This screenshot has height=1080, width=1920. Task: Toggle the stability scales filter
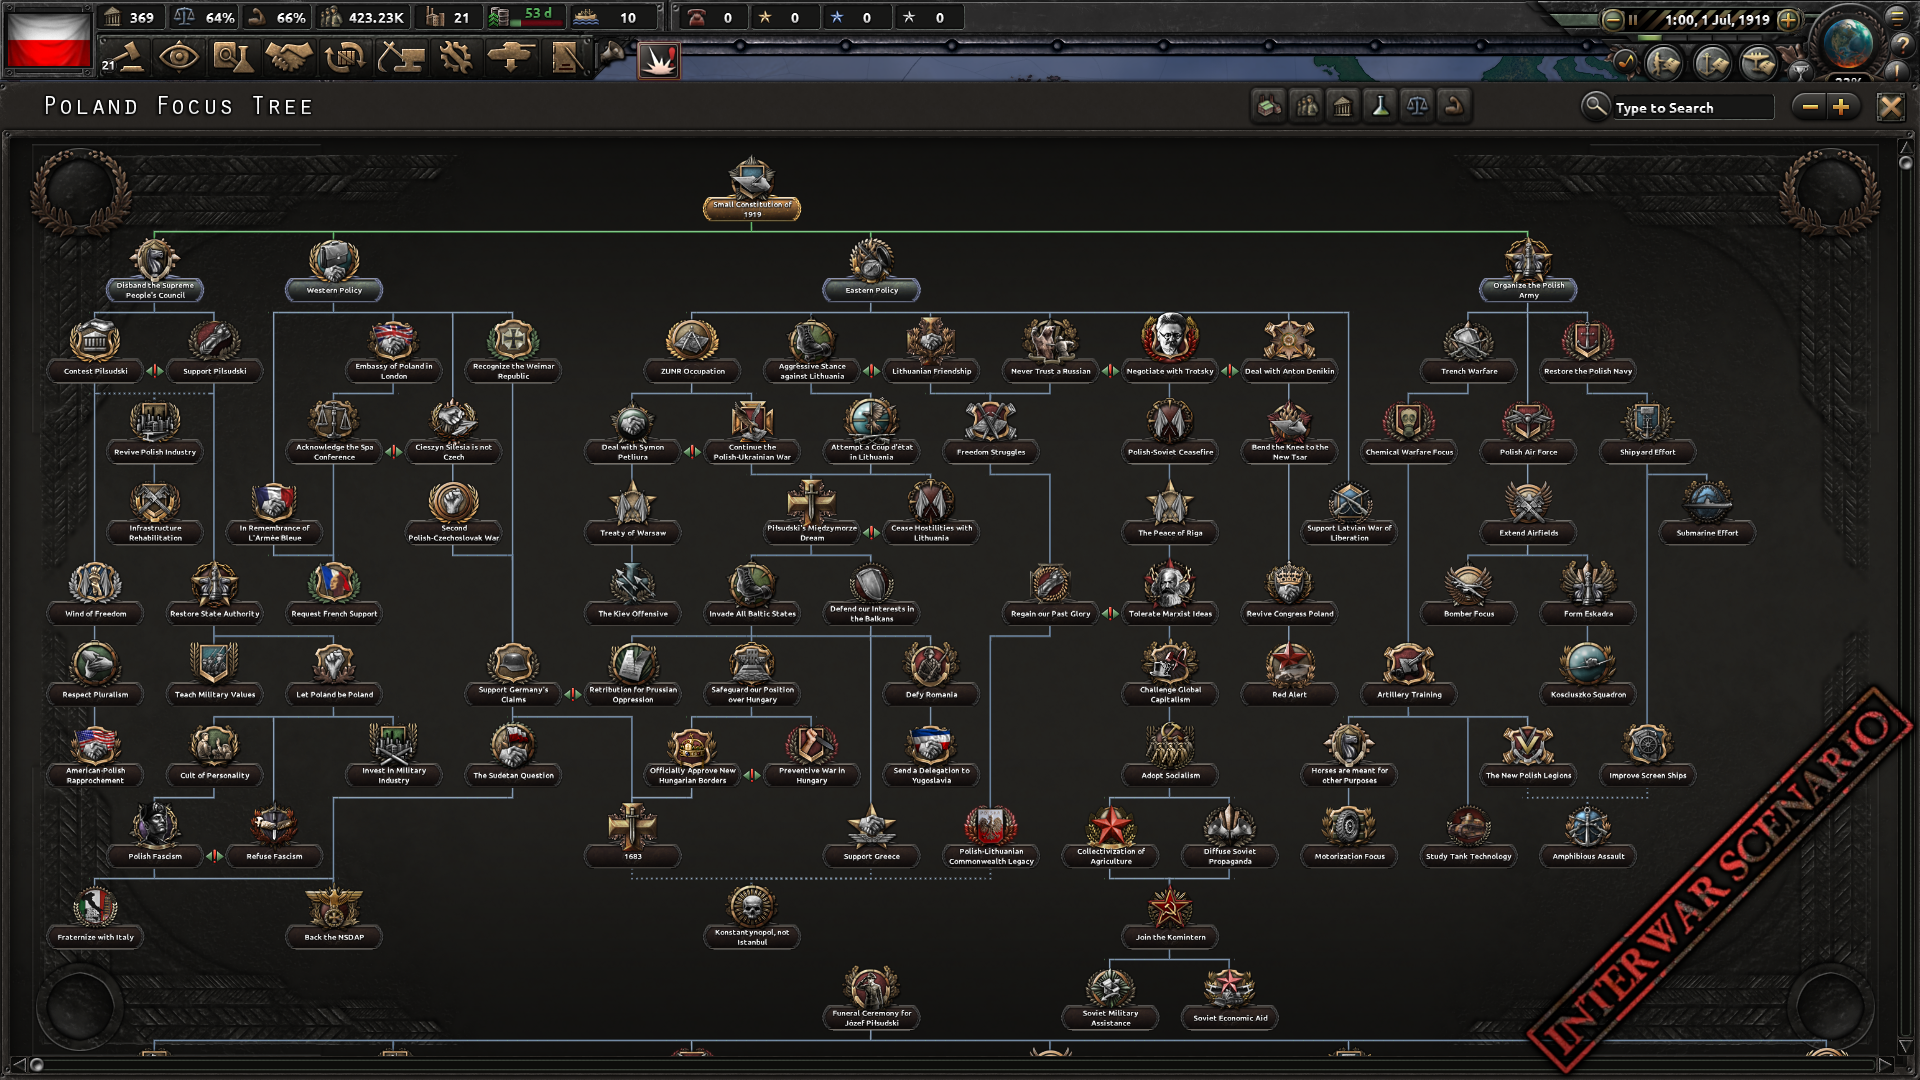(1417, 106)
